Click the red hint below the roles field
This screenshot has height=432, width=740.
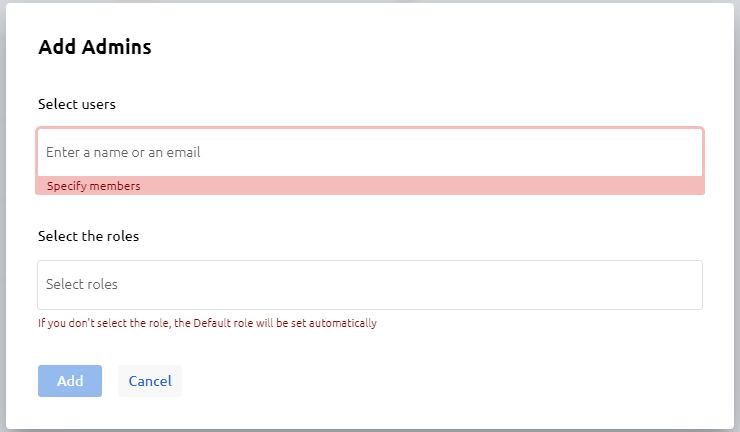tap(207, 324)
